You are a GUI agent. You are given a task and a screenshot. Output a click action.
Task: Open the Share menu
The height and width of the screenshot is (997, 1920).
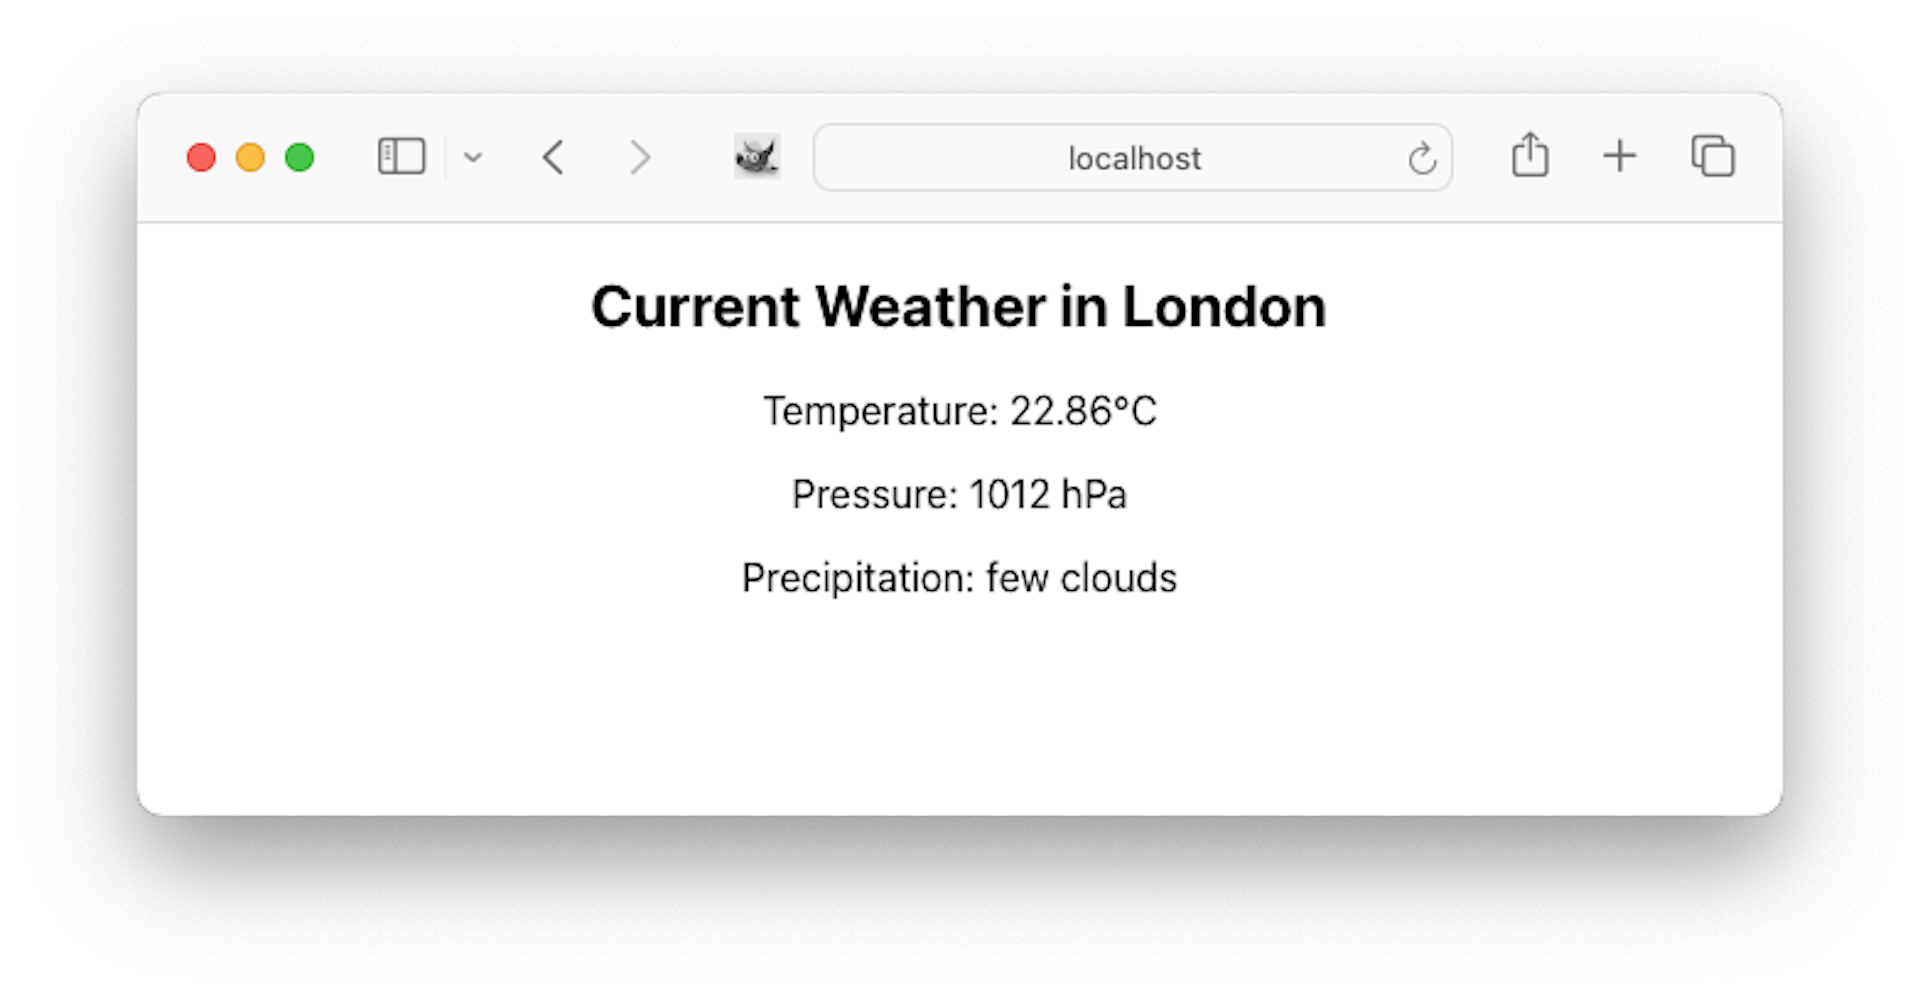[x=1530, y=156]
